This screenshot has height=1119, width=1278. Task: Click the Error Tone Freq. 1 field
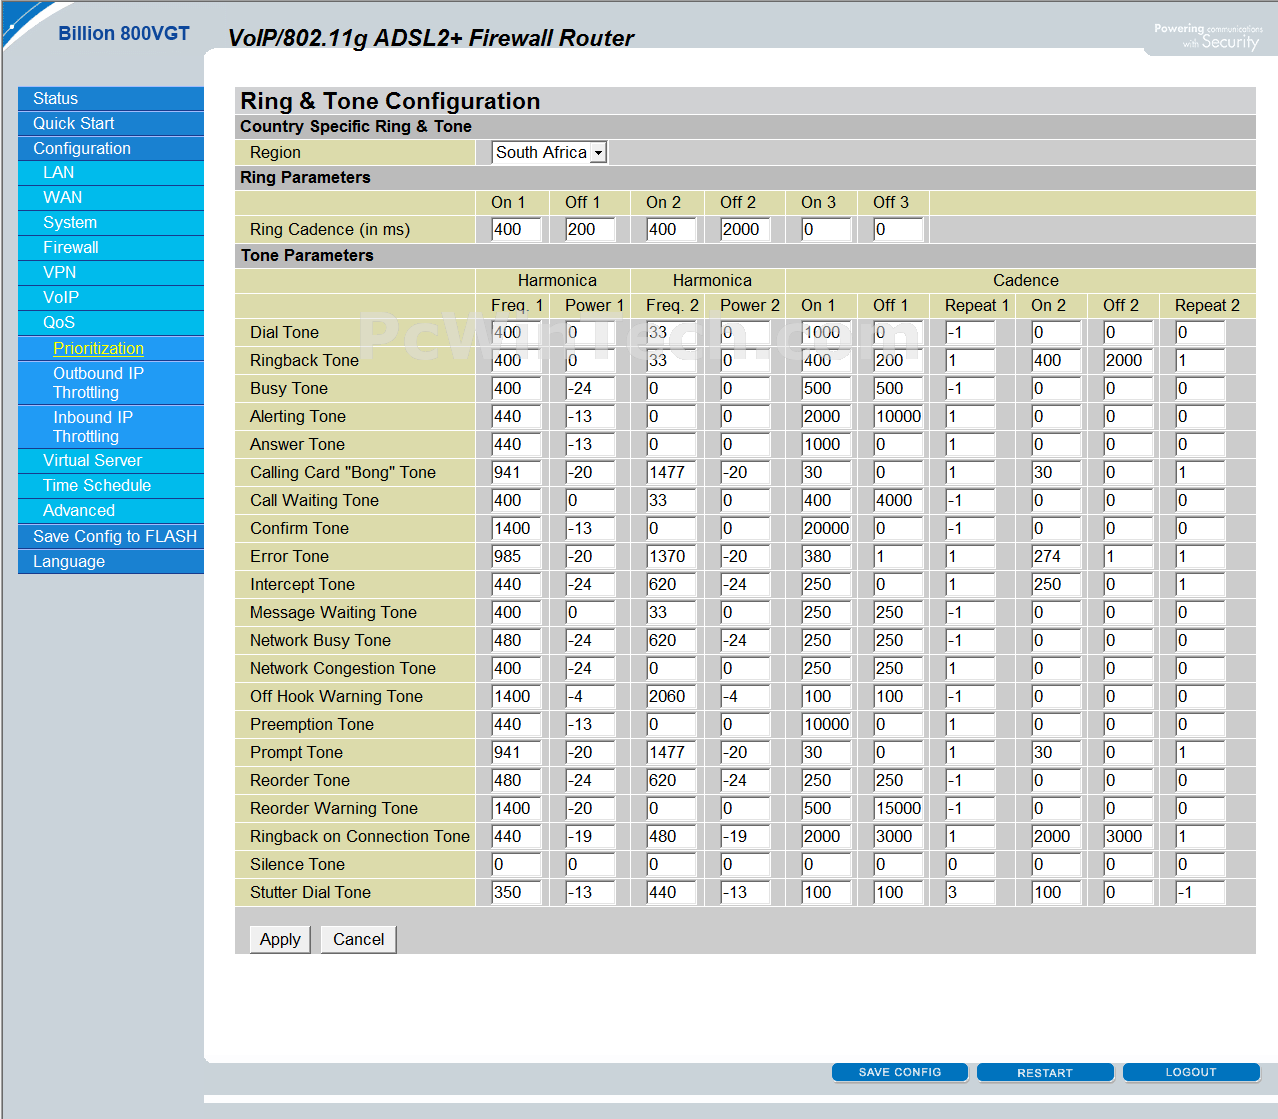(x=516, y=556)
